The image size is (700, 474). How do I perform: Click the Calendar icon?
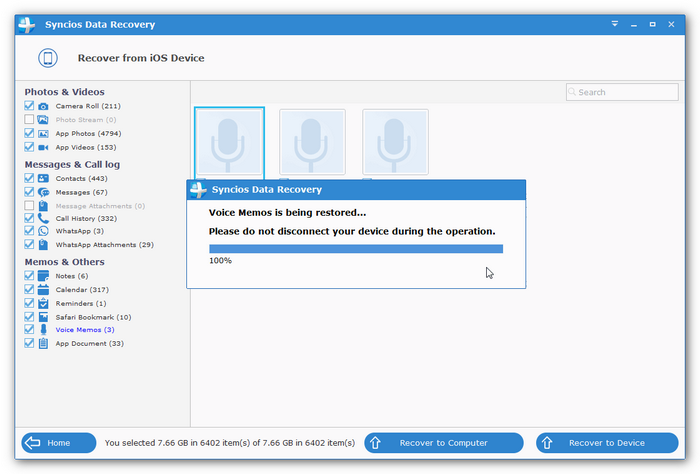point(43,290)
